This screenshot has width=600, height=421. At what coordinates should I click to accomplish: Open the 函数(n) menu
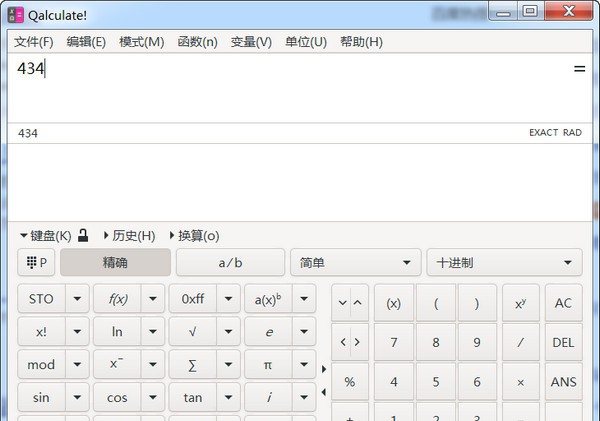[197, 42]
